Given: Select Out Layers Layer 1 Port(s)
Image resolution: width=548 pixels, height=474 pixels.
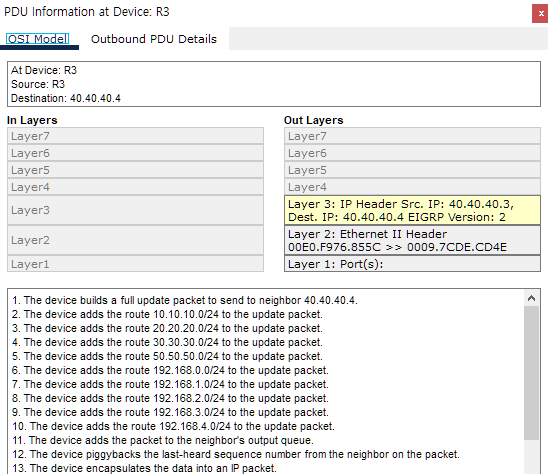Looking at the screenshot, I should pos(412,264).
